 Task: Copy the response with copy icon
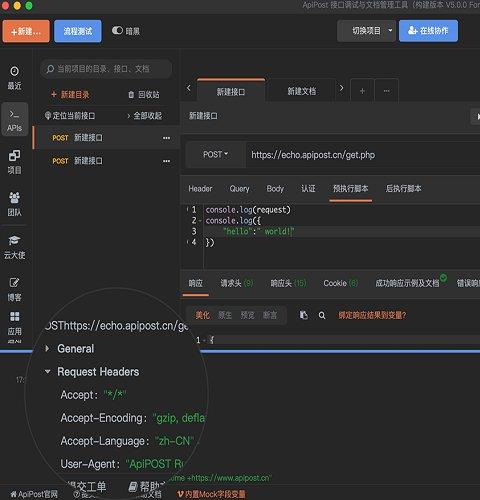click(303, 315)
